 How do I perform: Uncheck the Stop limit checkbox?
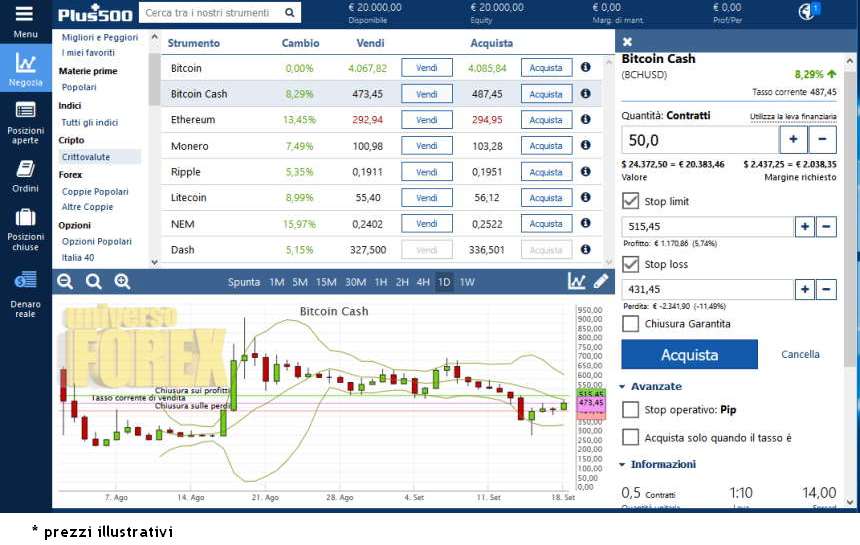(x=630, y=201)
